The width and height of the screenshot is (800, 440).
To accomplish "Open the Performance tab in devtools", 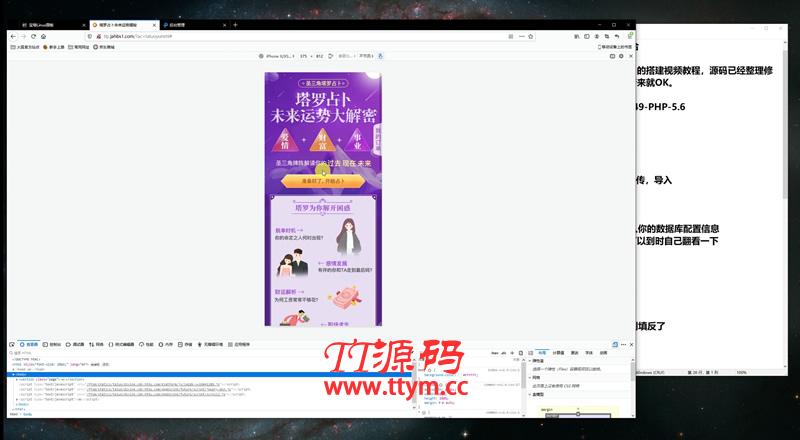I will point(146,345).
